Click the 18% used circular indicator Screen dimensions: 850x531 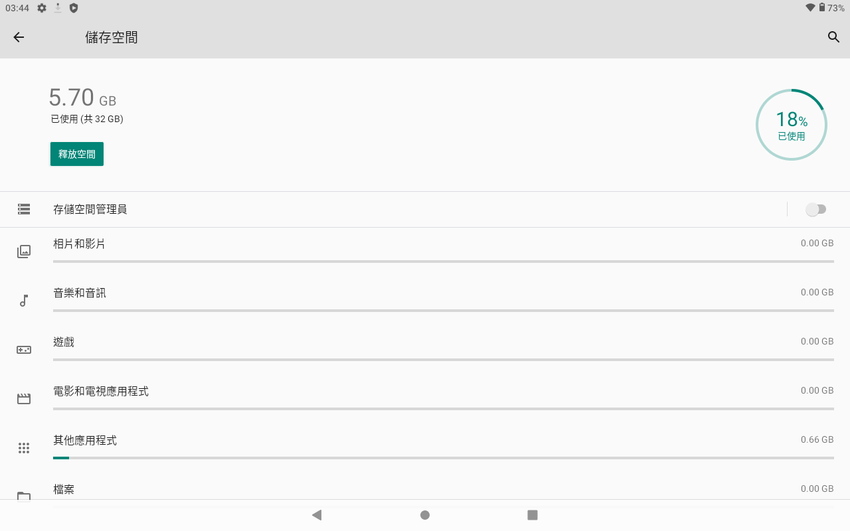[791, 125]
